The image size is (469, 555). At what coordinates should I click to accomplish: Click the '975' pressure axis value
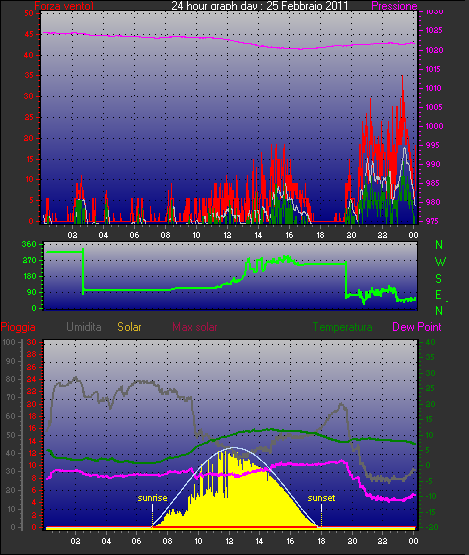pos(432,221)
